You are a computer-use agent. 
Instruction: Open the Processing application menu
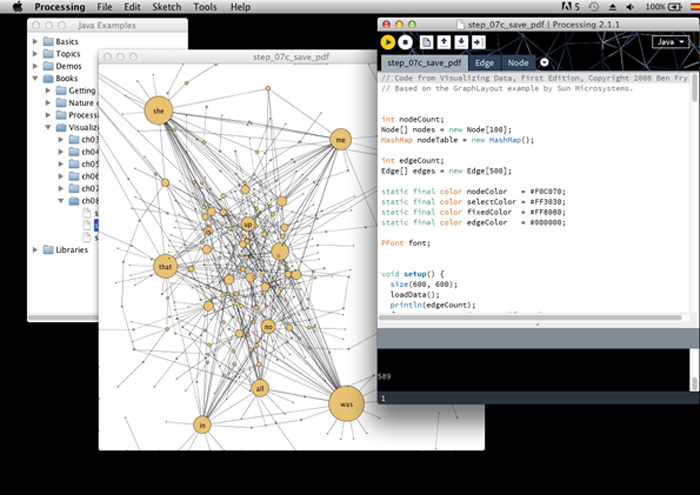coord(60,7)
